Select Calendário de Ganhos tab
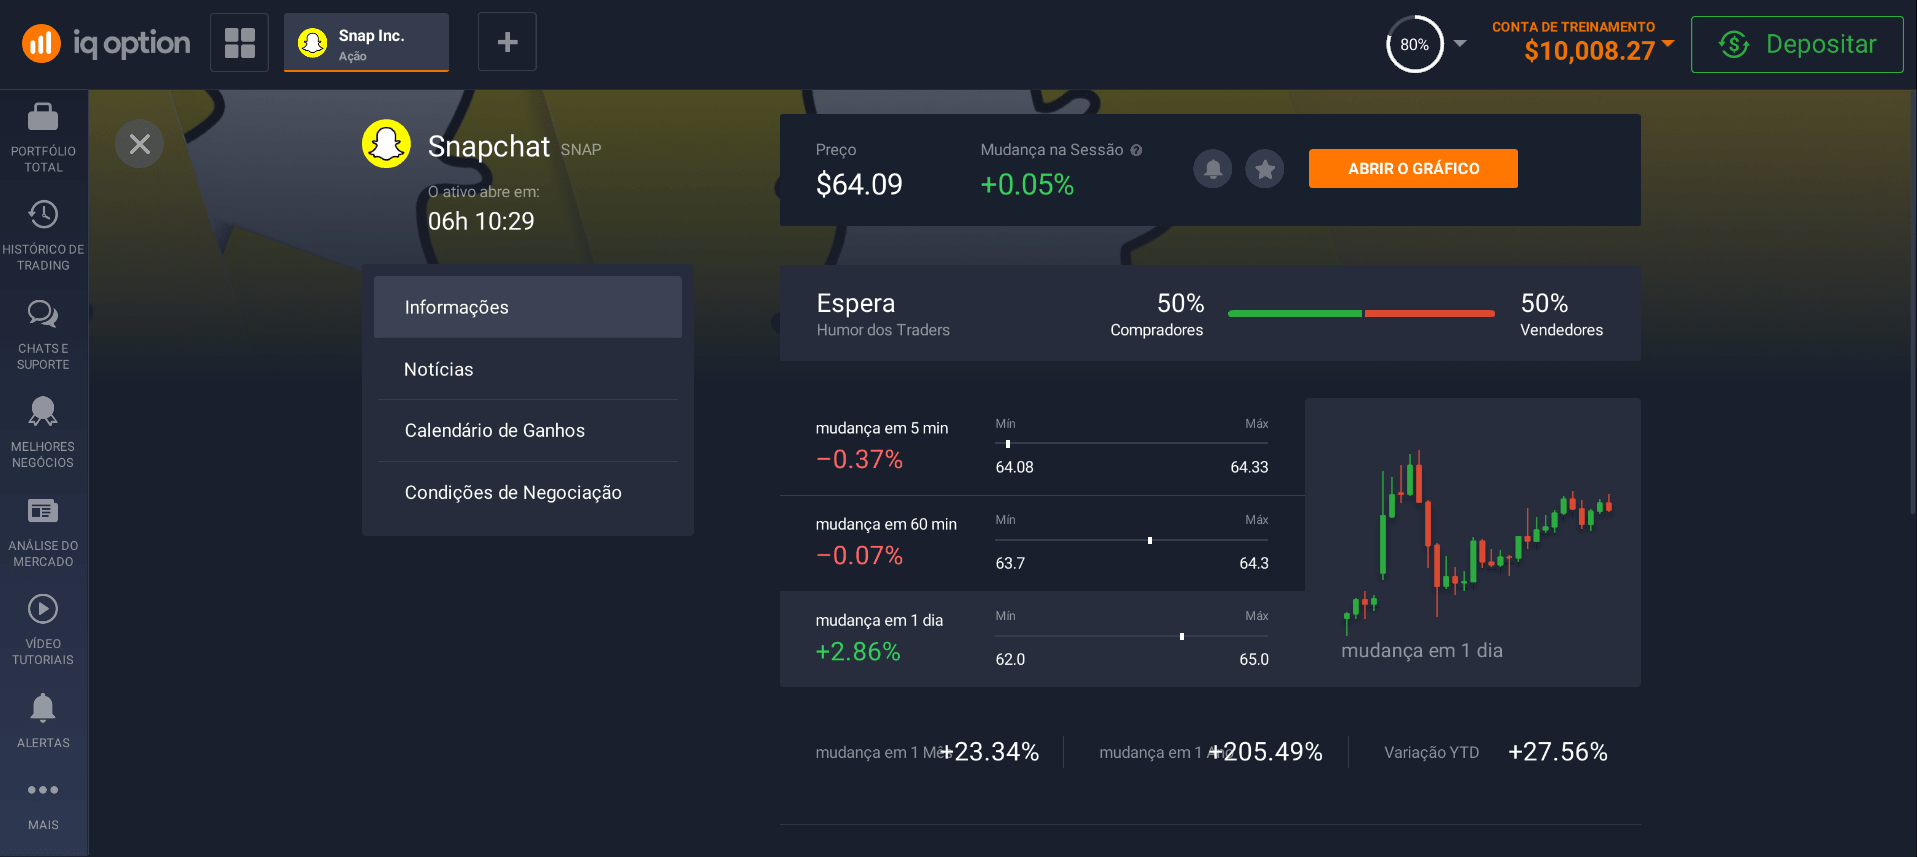The image size is (1917, 857). point(528,430)
